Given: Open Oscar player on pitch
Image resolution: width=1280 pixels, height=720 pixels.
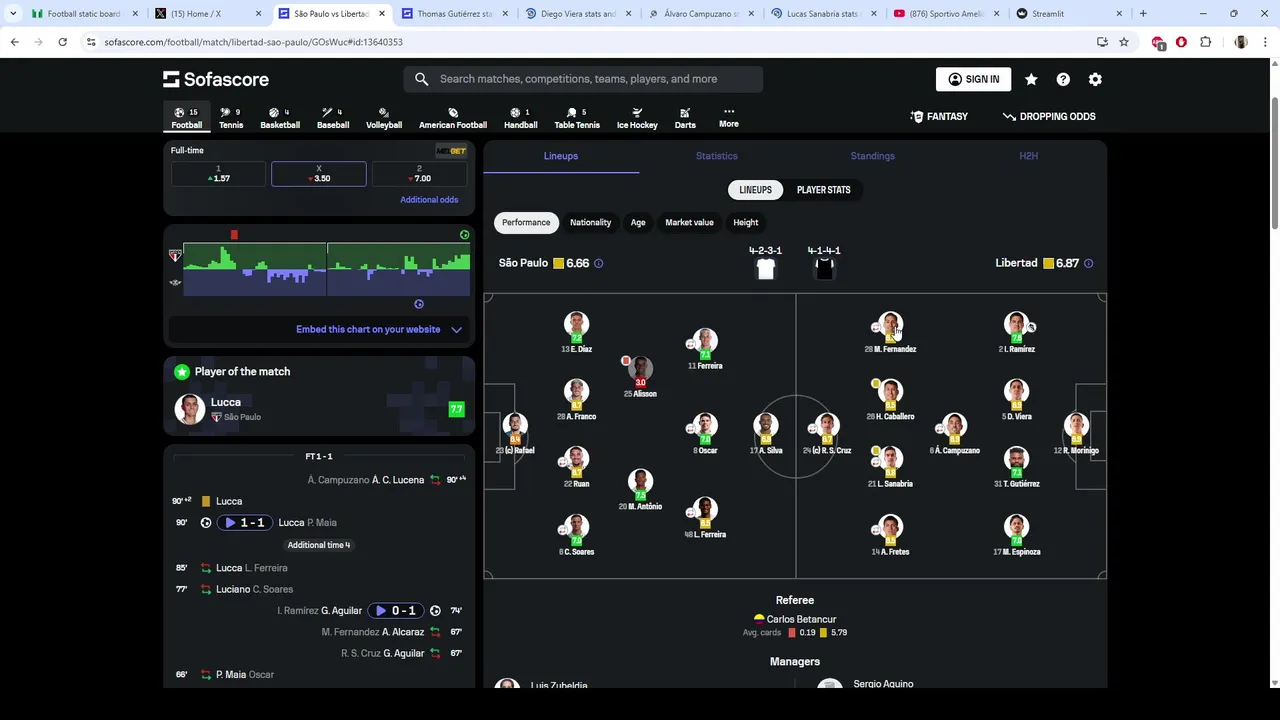Looking at the screenshot, I should tap(705, 433).
